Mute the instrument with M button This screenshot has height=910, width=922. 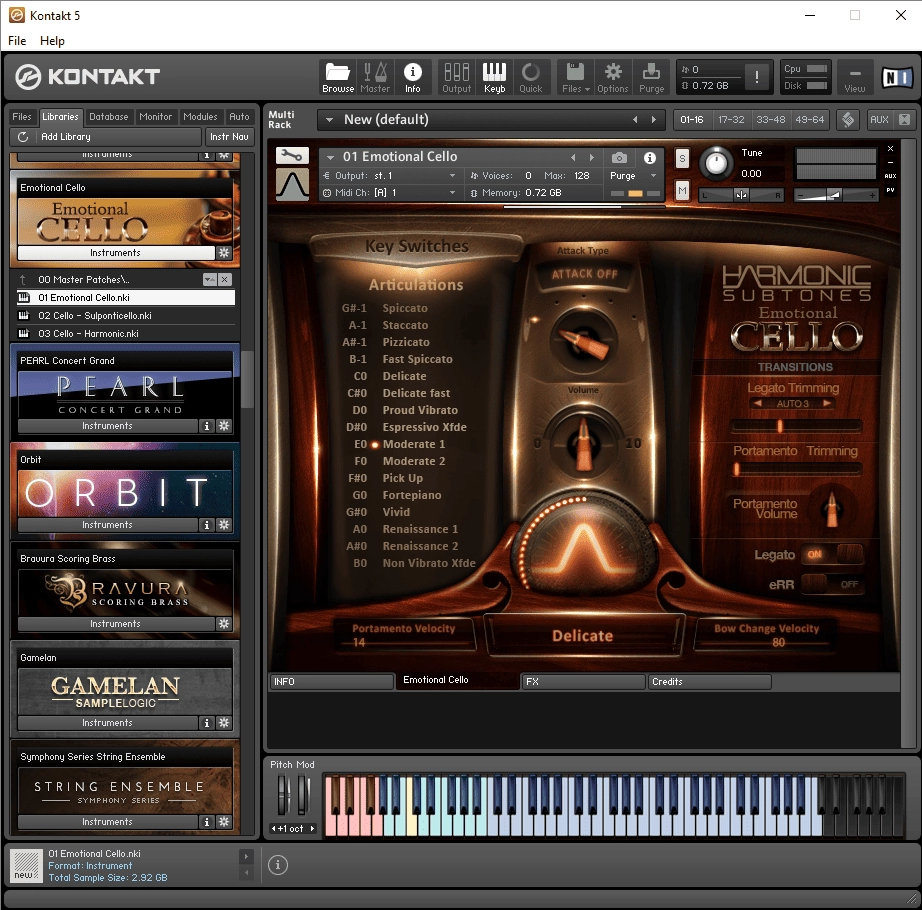click(x=682, y=190)
